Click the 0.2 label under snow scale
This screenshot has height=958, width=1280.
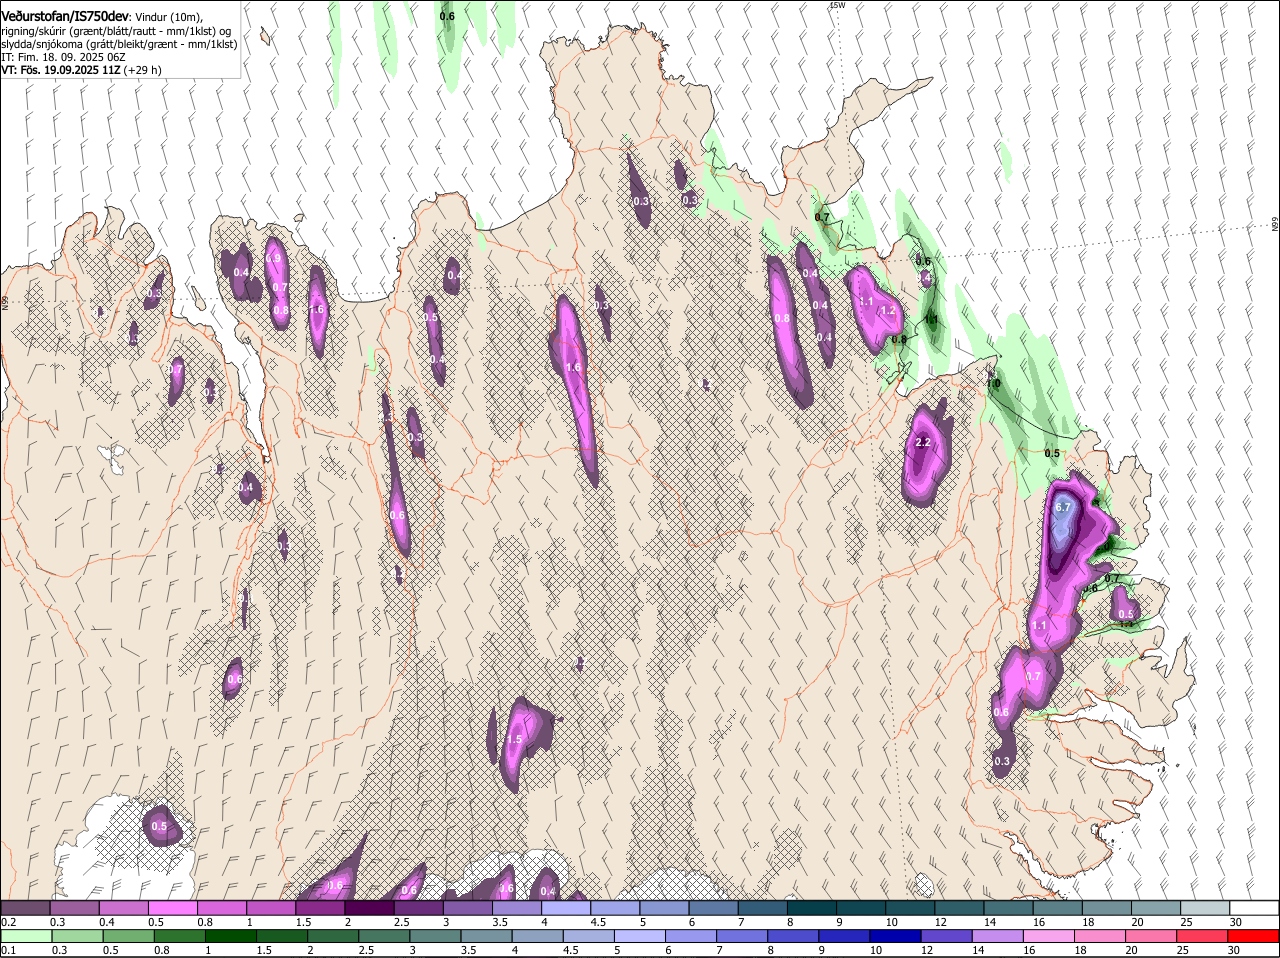point(9,921)
